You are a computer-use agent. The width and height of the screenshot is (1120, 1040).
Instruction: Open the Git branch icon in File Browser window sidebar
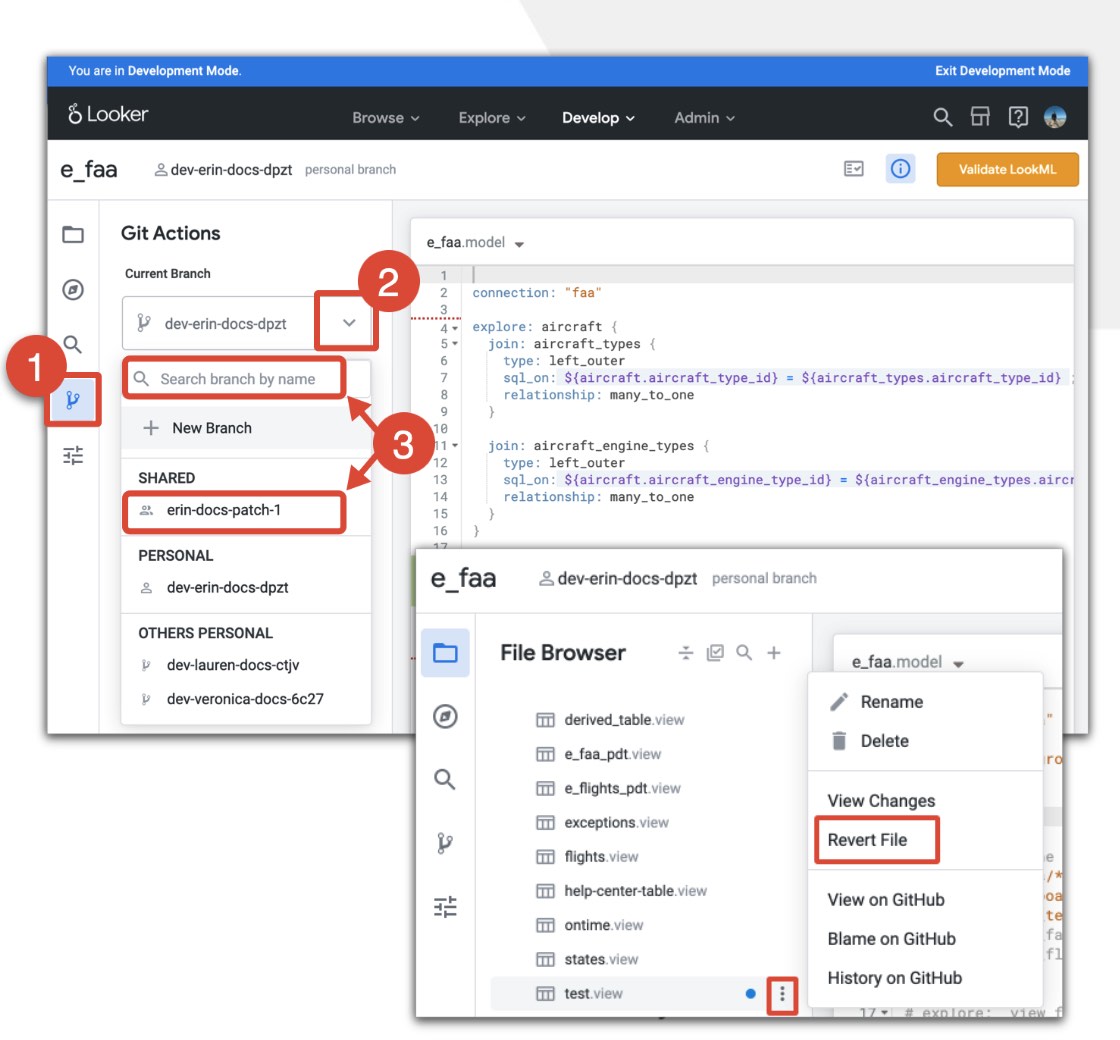tap(445, 844)
